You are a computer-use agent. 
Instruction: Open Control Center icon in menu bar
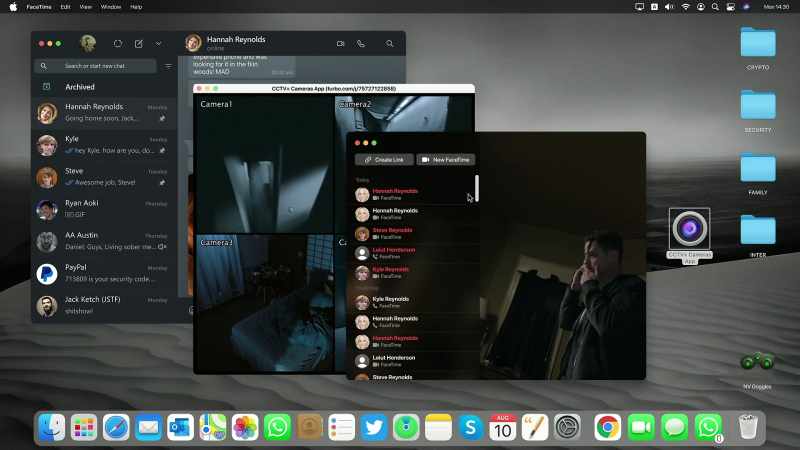click(x=731, y=7)
